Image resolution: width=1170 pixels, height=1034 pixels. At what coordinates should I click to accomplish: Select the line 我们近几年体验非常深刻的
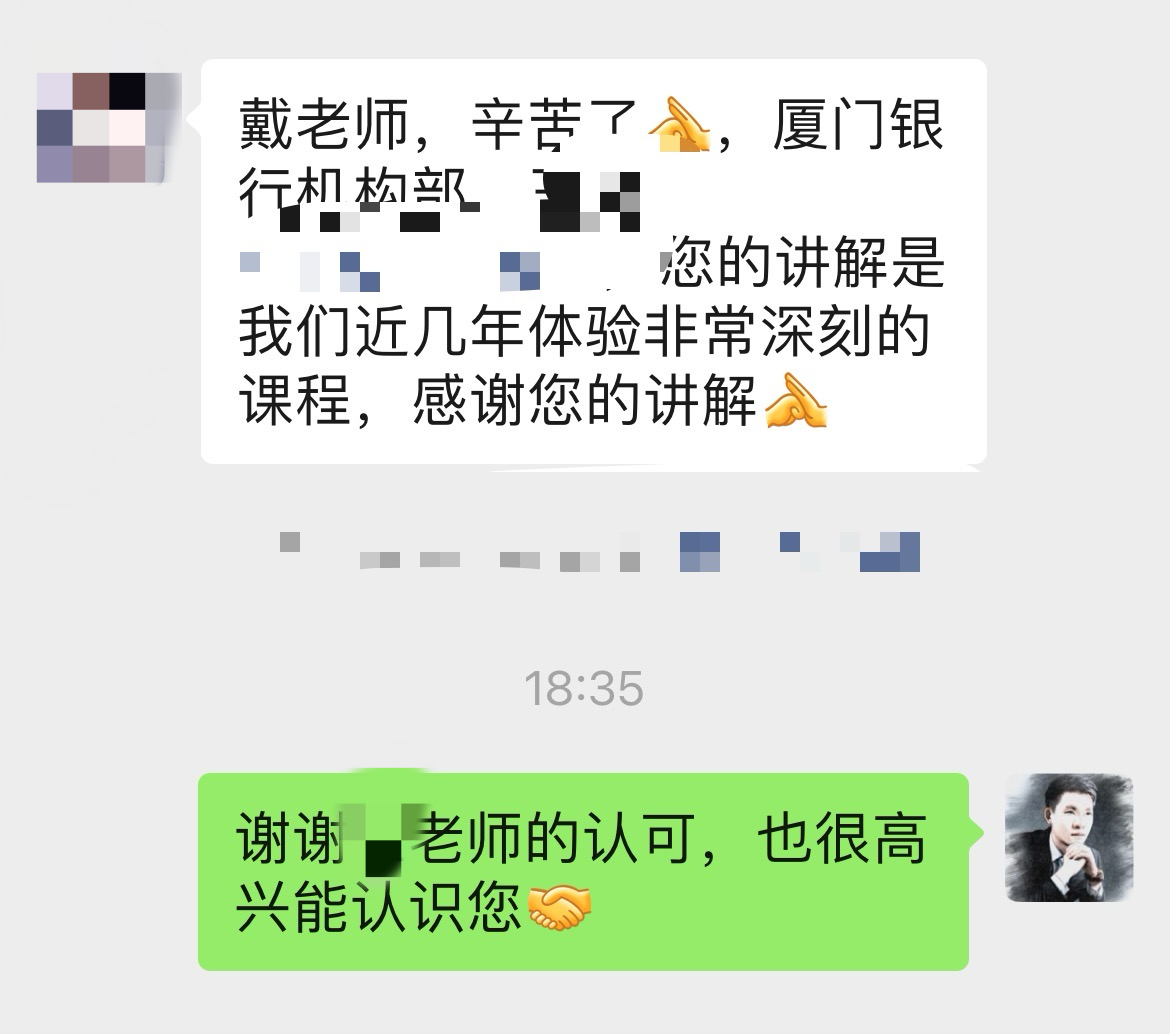584,332
